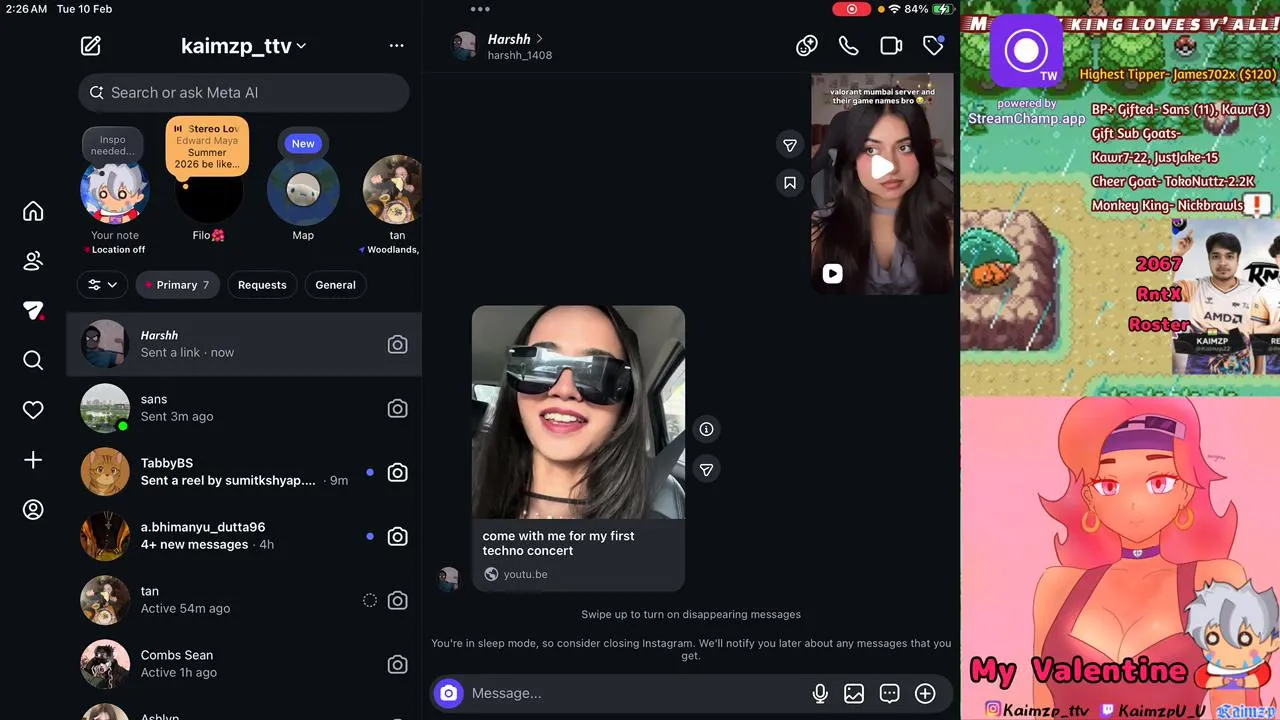Start an audio call with Harshh
Viewport: 1280px width, 720px height.
849,46
